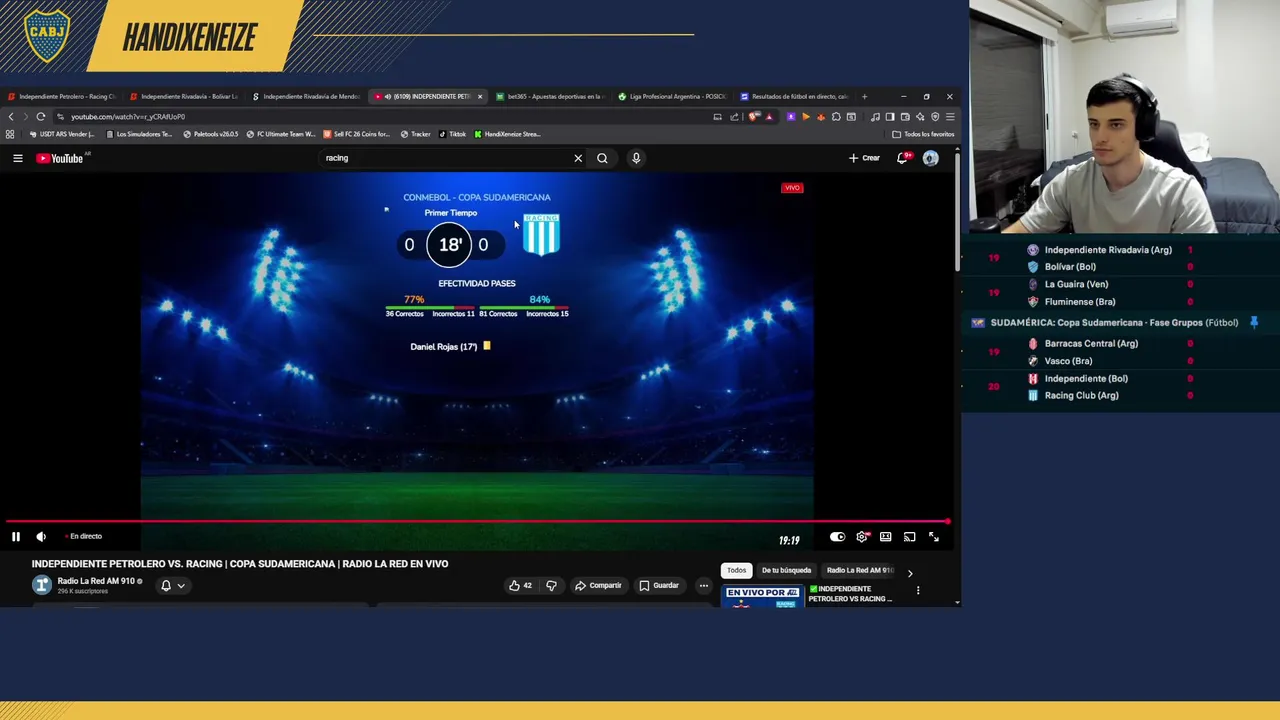Image resolution: width=1280 pixels, height=720 pixels.
Task: Run search with magnifying glass button
Action: [602, 158]
